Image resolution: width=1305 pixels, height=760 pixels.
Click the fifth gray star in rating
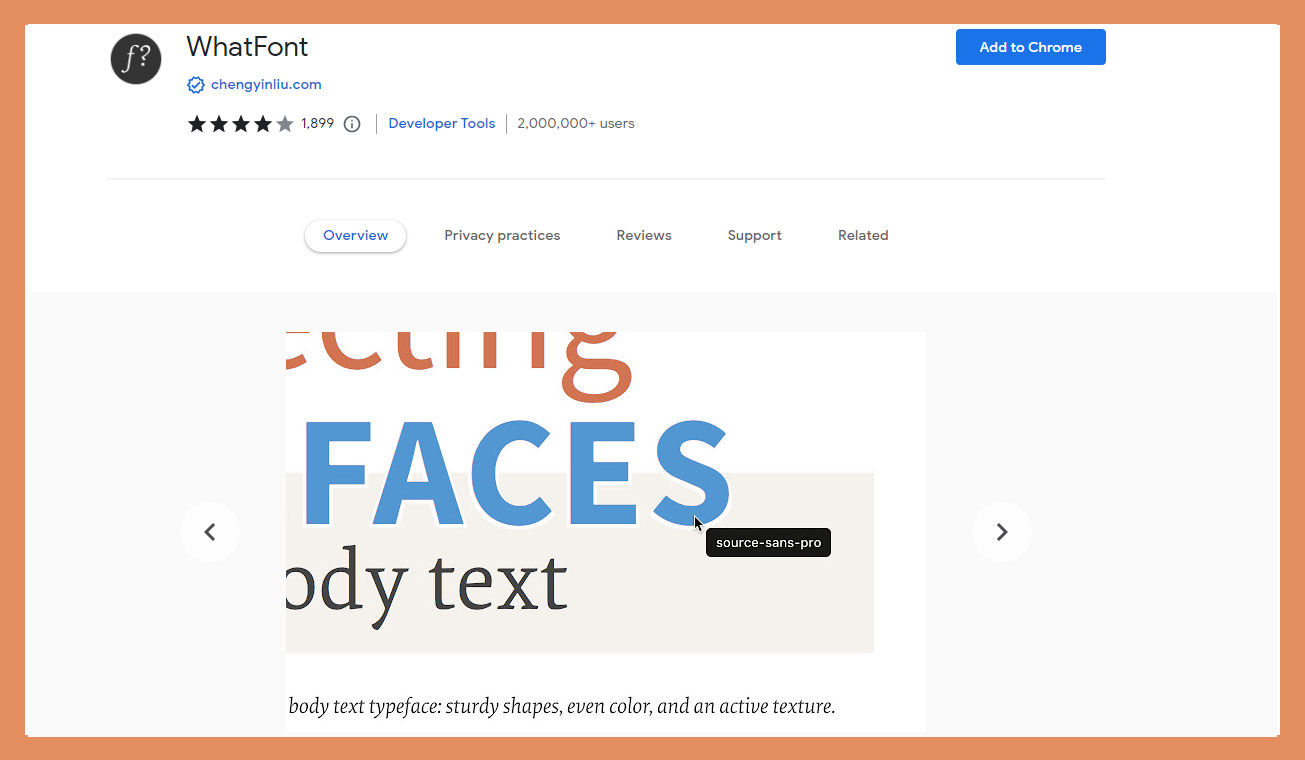coord(284,123)
